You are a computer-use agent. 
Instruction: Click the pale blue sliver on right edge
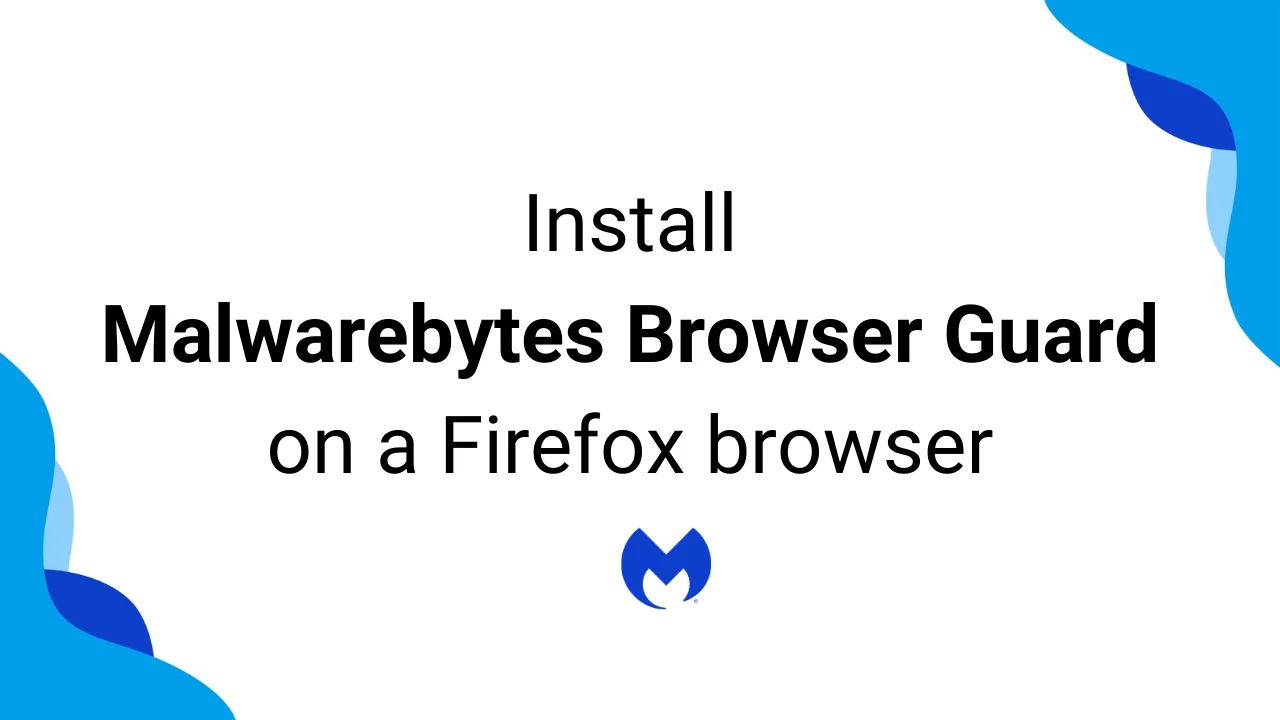pos(1222,205)
